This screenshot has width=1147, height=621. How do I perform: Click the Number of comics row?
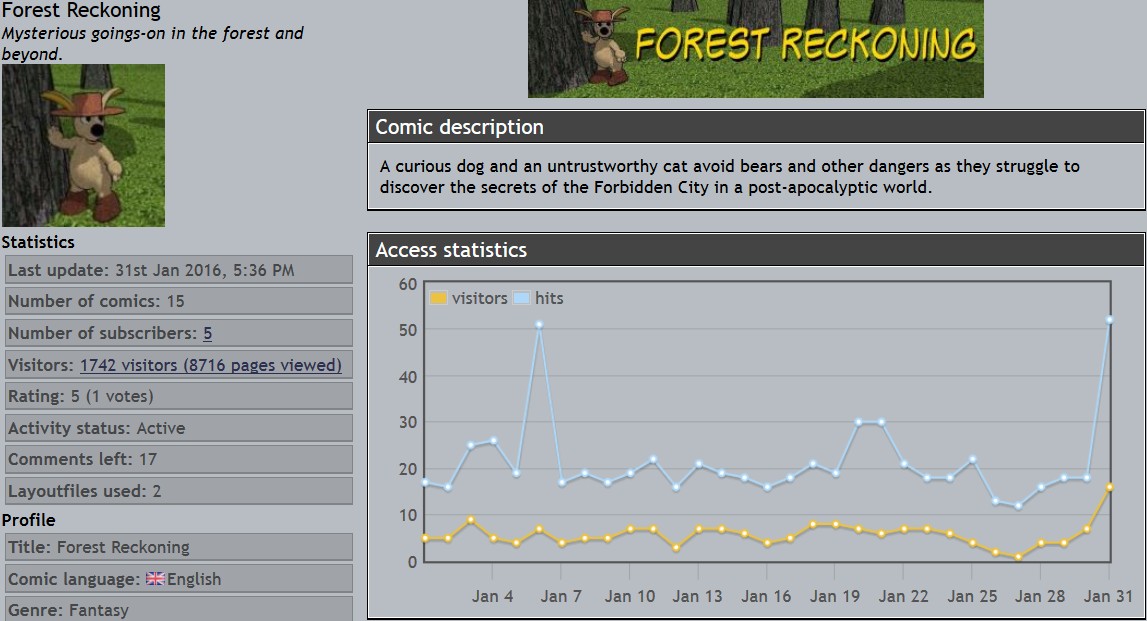click(179, 301)
